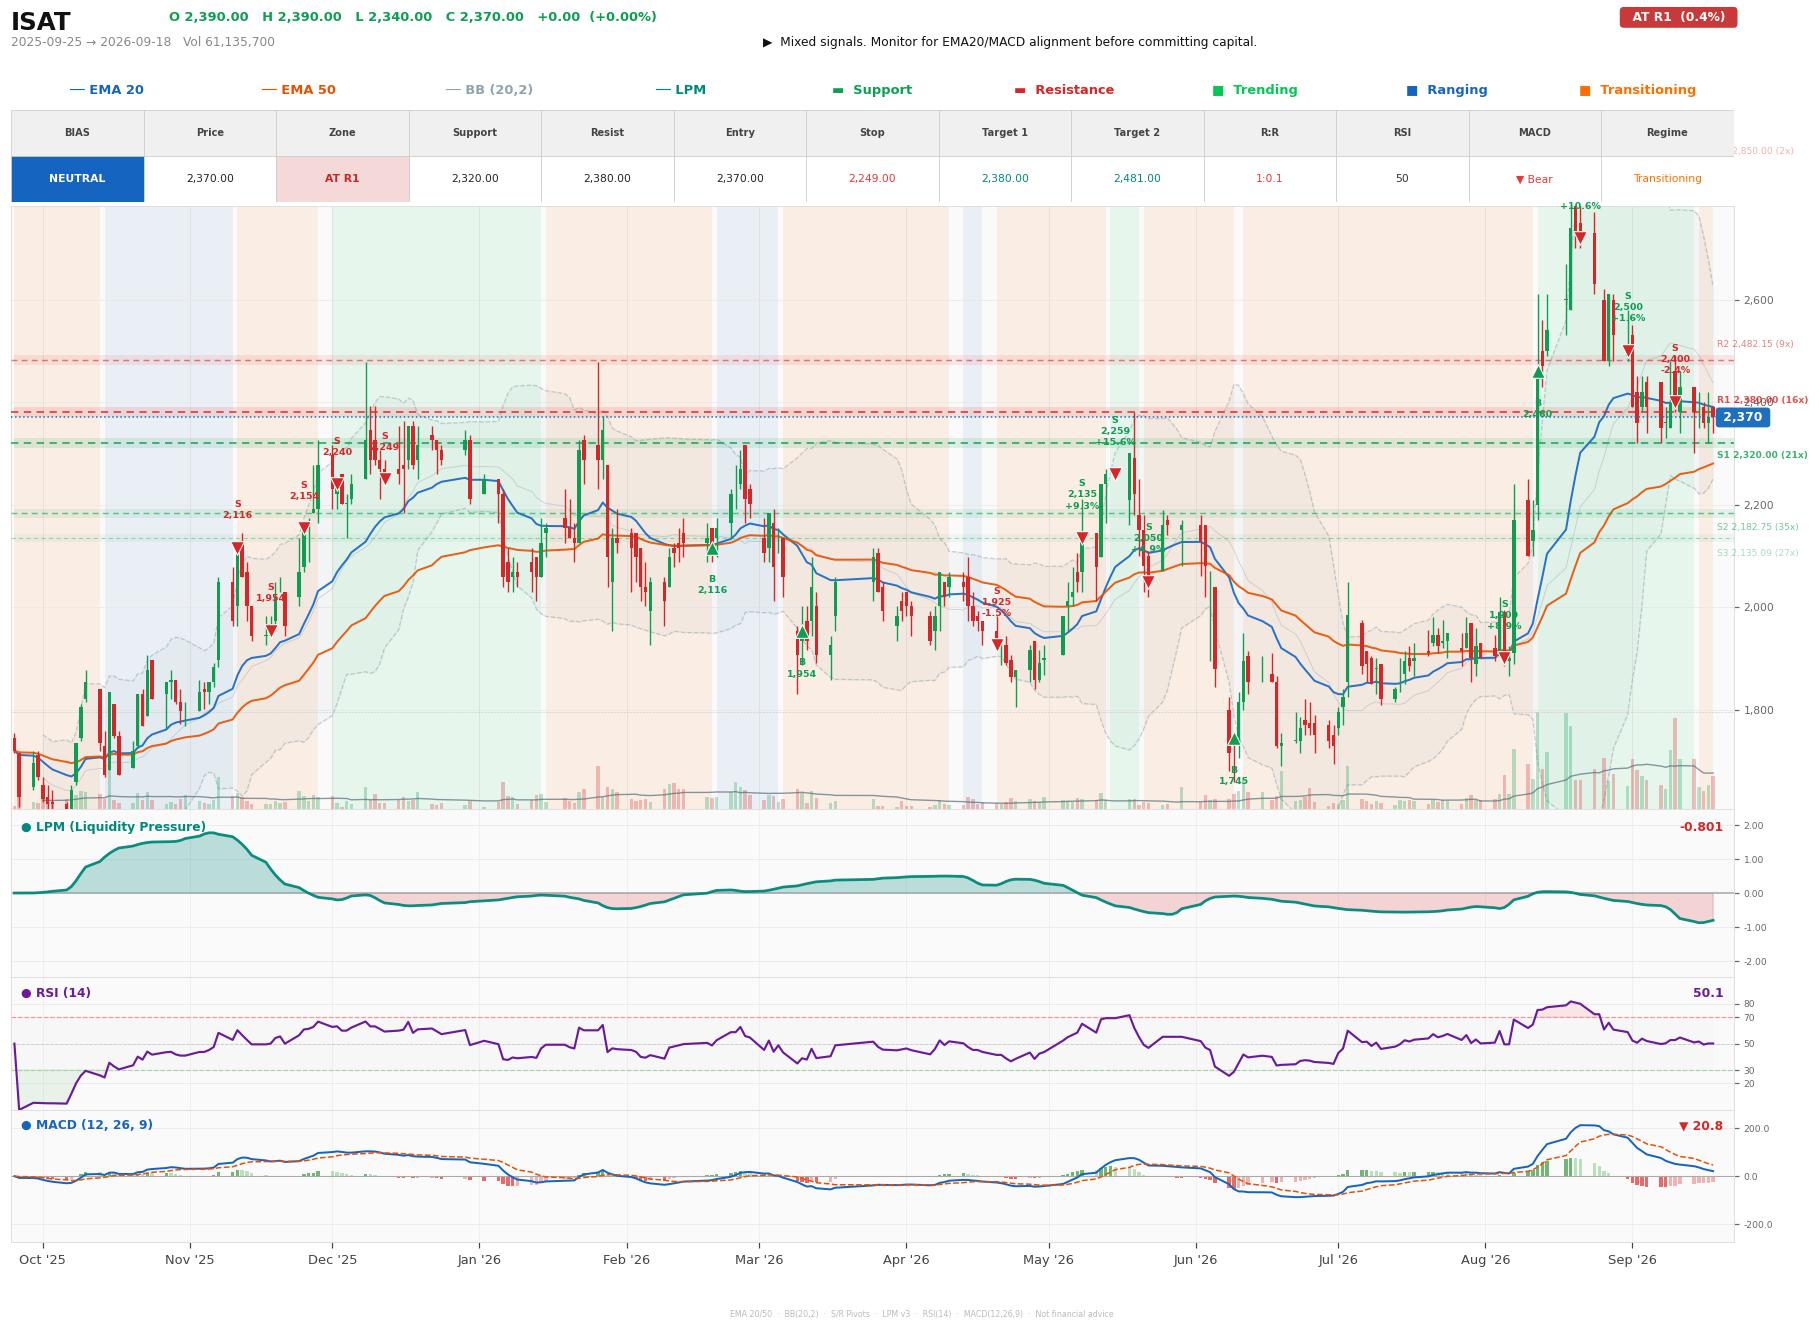
Task: Select the Support value 2,320.00 cell
Action: (475, 179)
